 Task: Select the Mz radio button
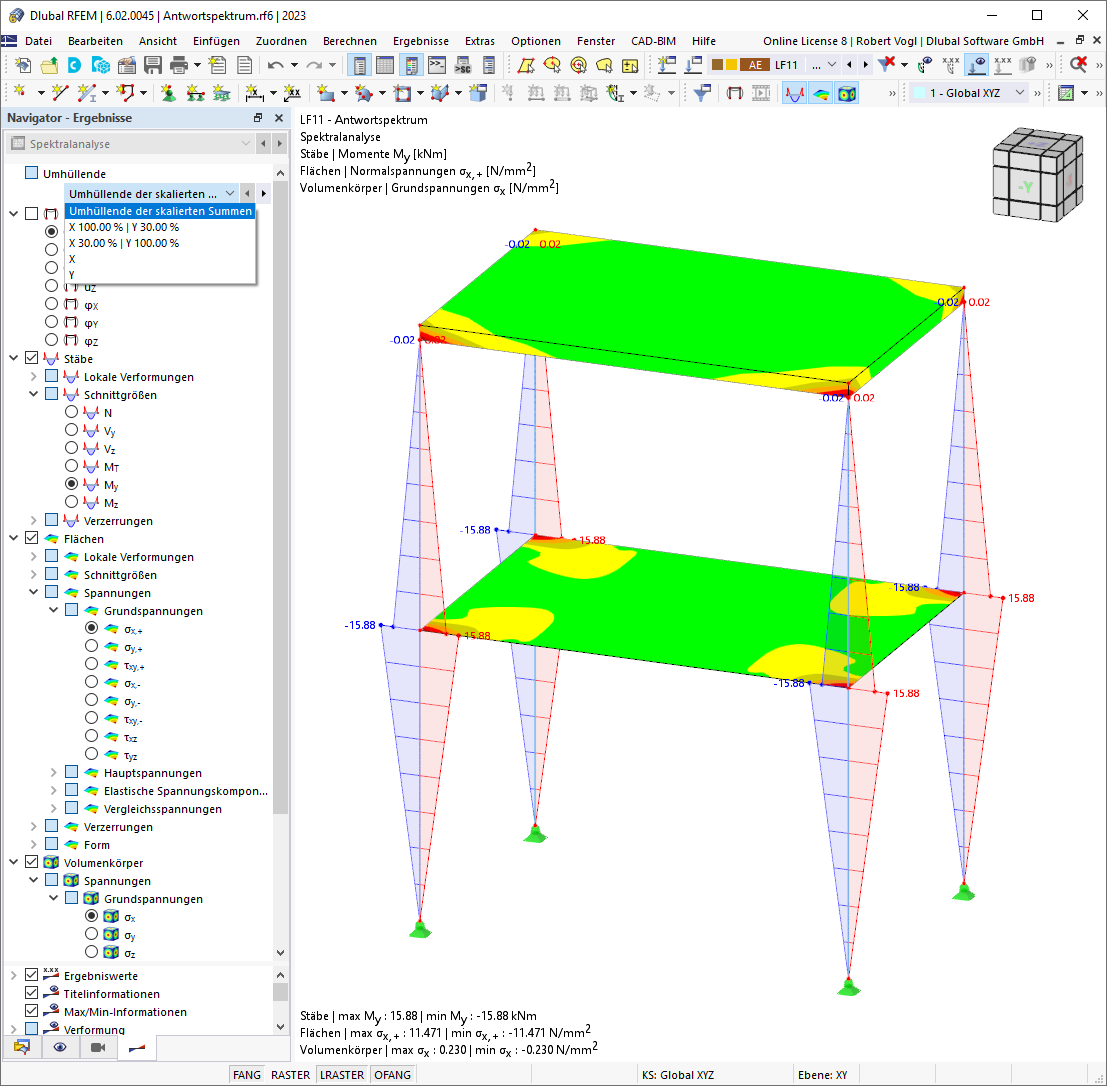pyautogui.click(x=71, y=502)
